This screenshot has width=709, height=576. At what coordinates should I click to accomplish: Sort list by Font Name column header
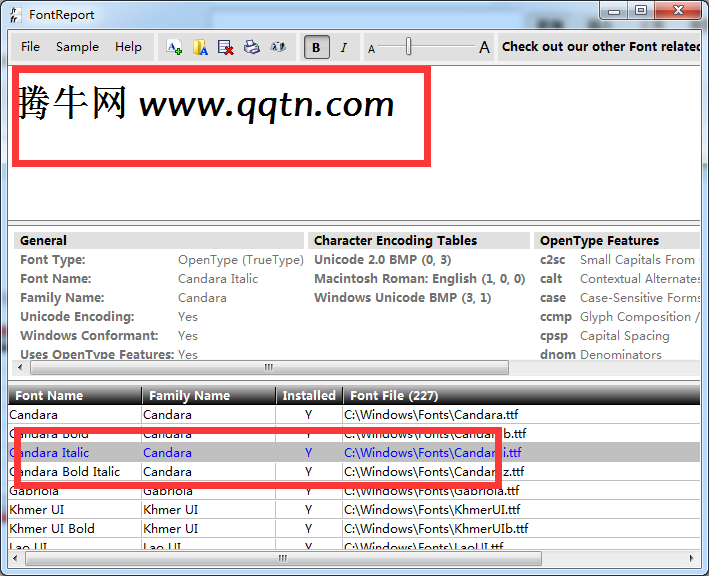click(74, 396)
